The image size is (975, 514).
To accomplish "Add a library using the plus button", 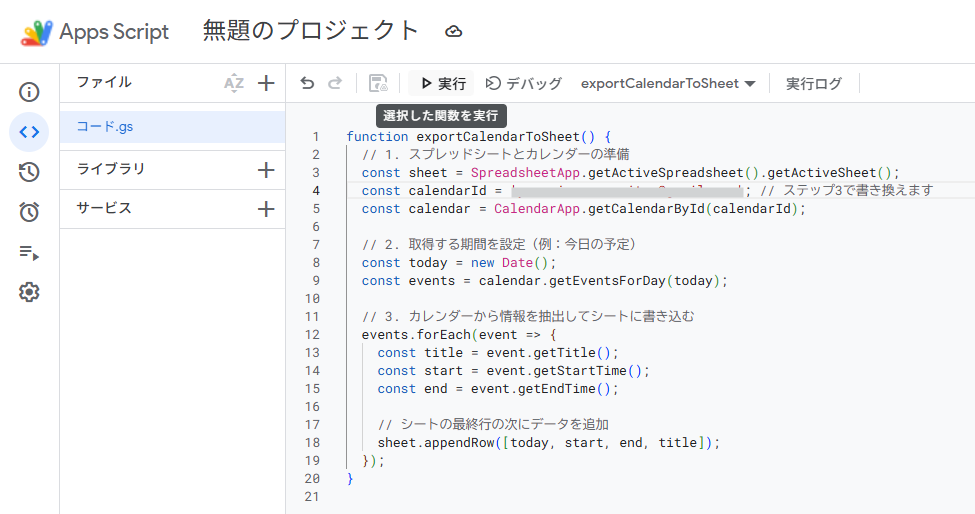I will 266,170.
